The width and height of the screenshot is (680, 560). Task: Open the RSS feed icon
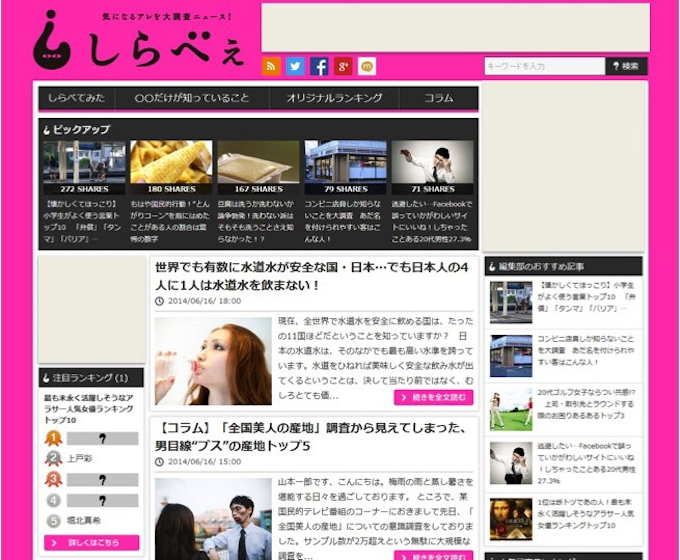(x=271, y=66)
